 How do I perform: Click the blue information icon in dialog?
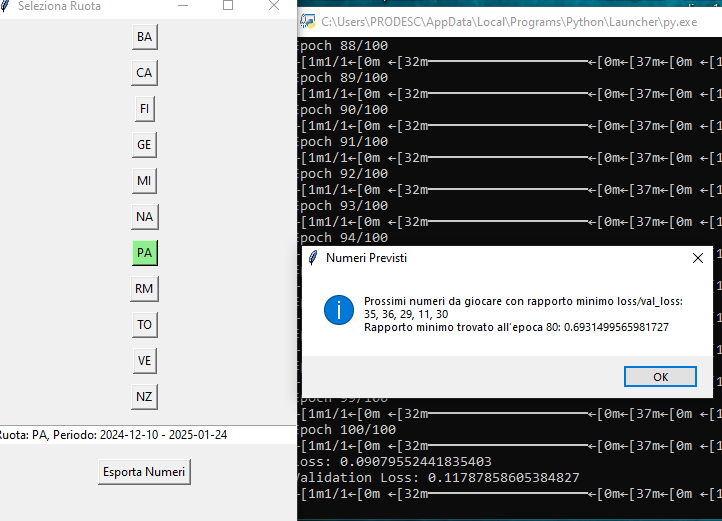coord(339,310)
